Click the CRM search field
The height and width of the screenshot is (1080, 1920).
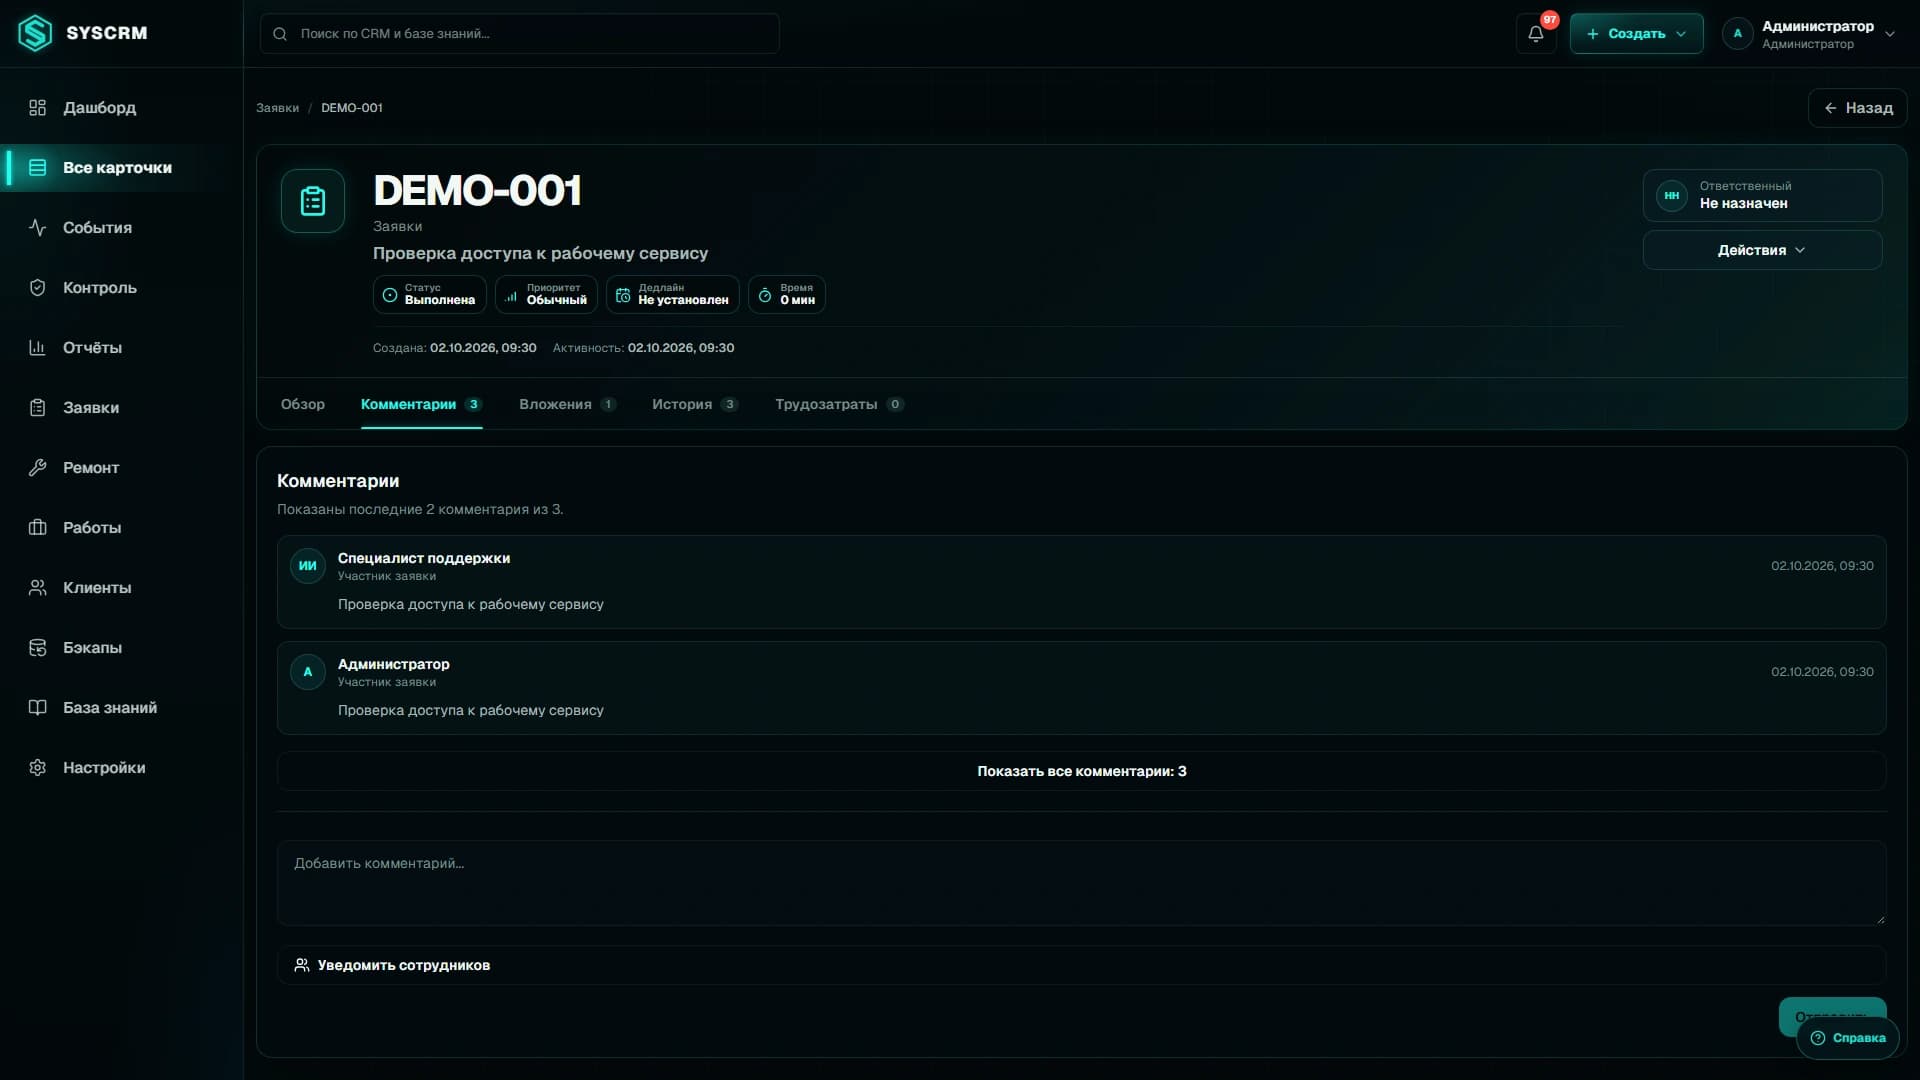[x=519, y=34]
